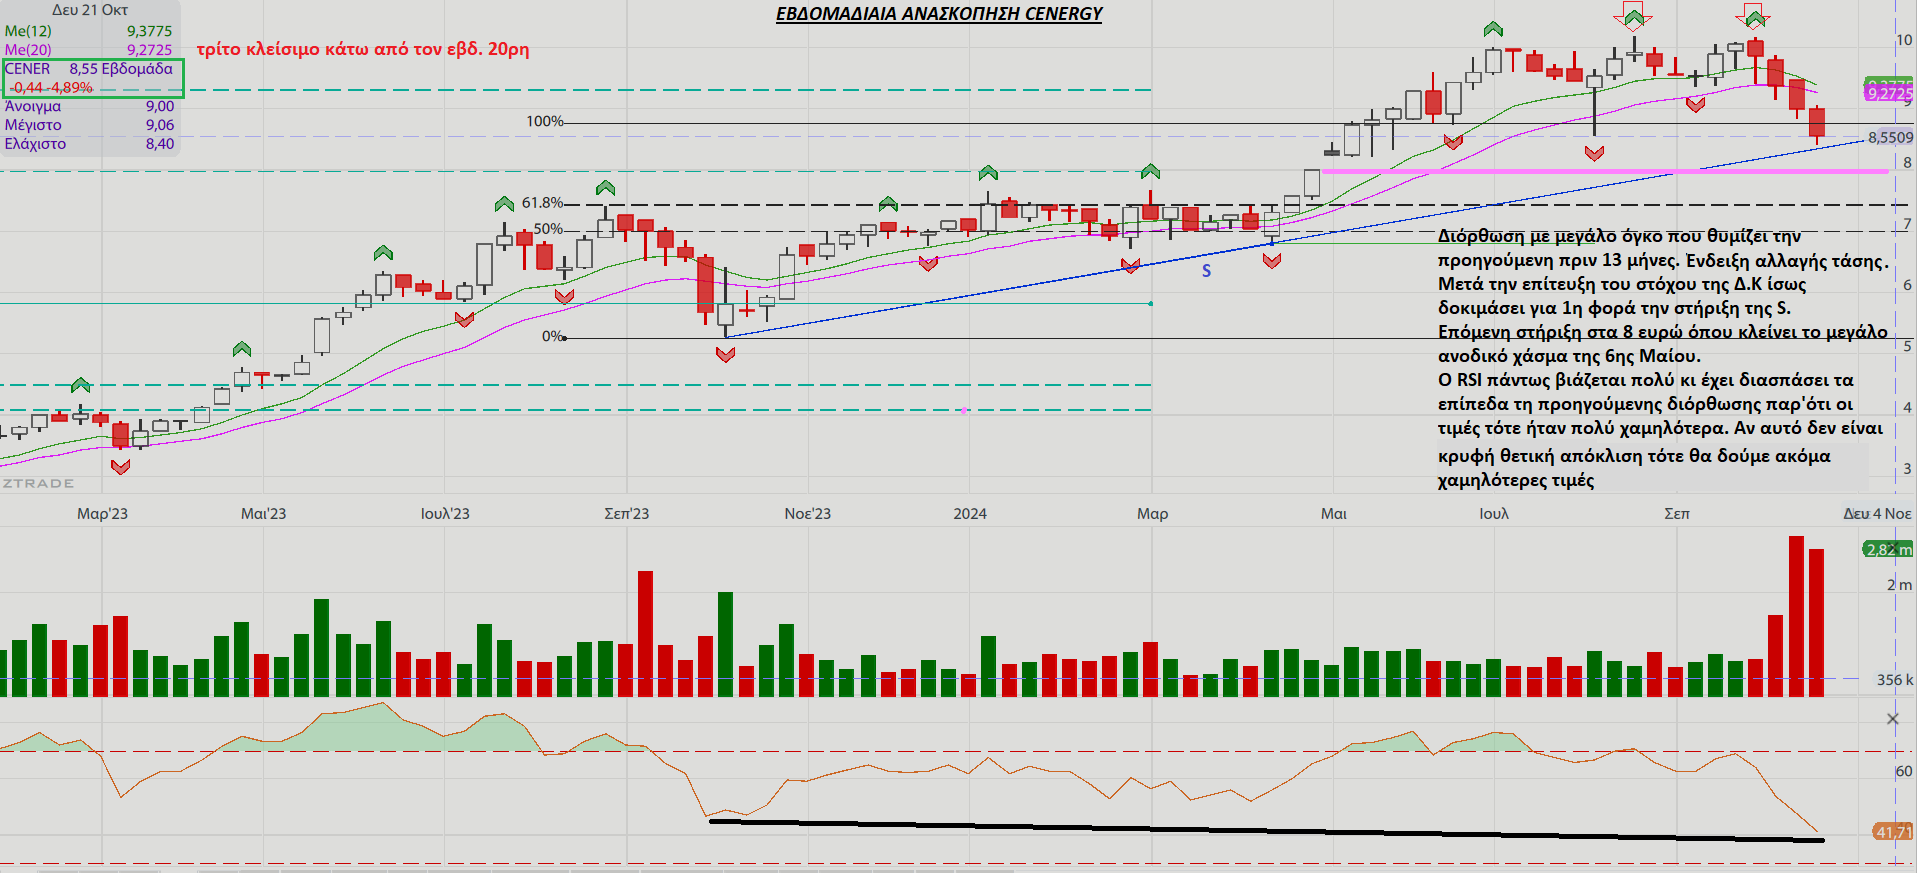Select the annotation's last line 'χαμηλότερες τιμές'

tap(1516, 481)
